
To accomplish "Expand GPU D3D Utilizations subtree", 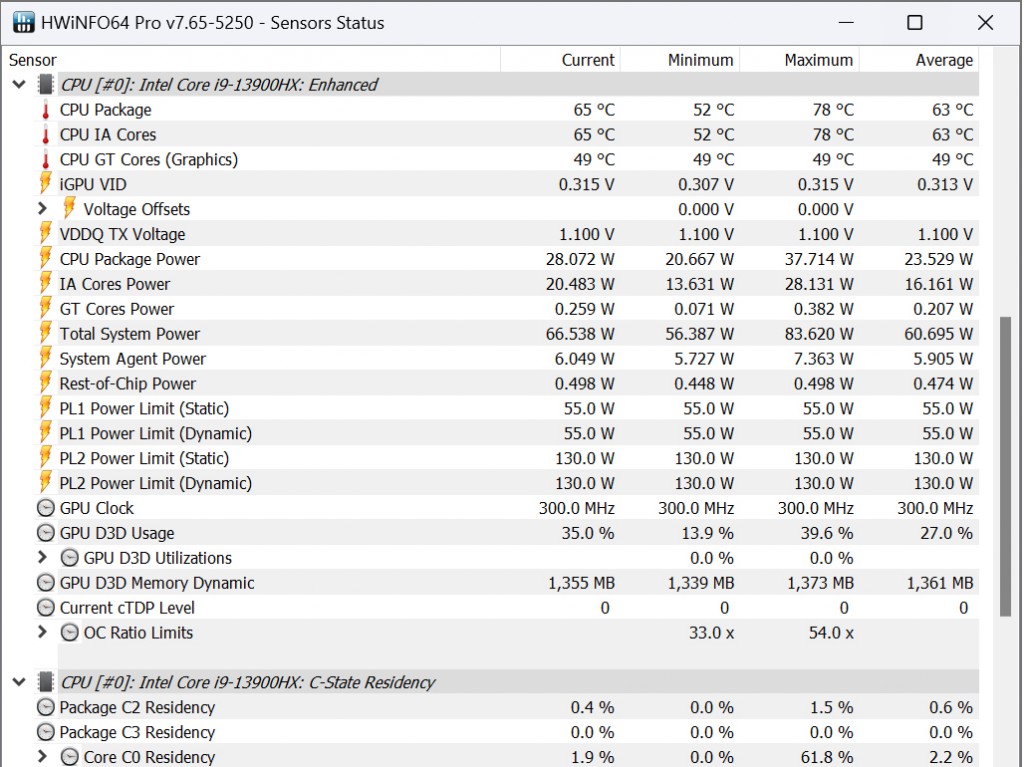I will pyautogui.click(x=42, y=558).
